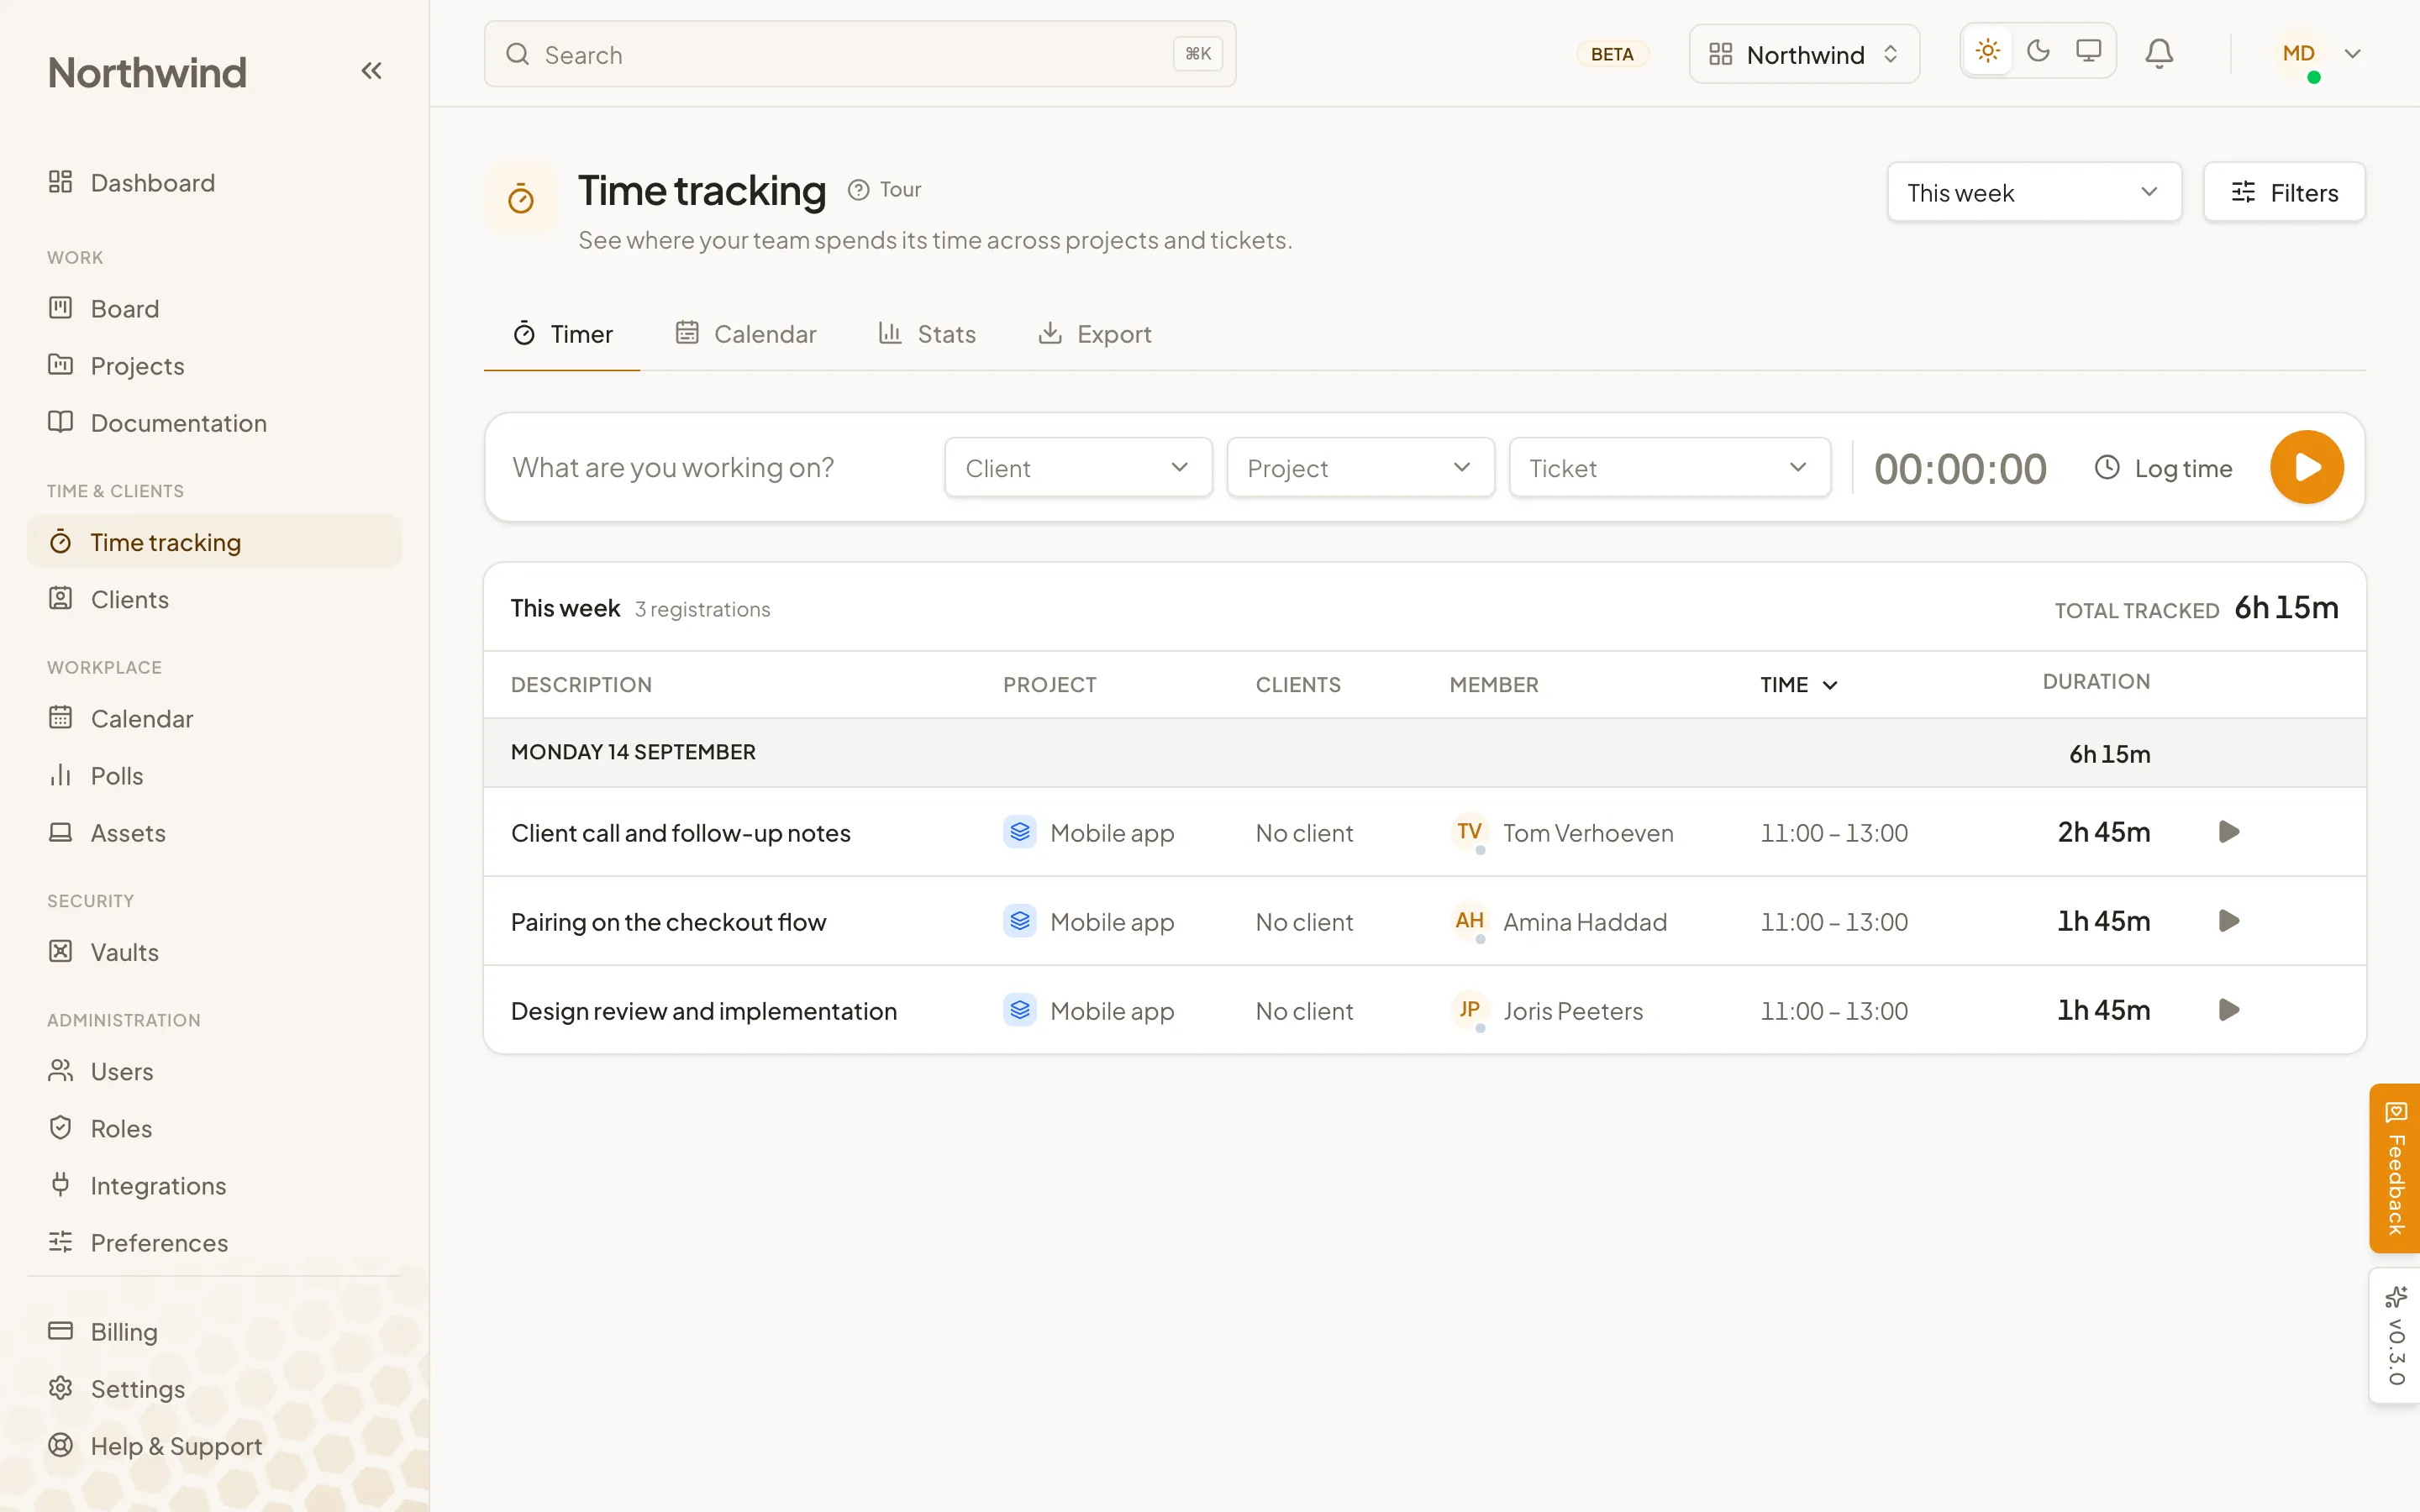The image size is (2420, 1512).
Task: Open Projects in the sidebar
Action: pos(214,366)
